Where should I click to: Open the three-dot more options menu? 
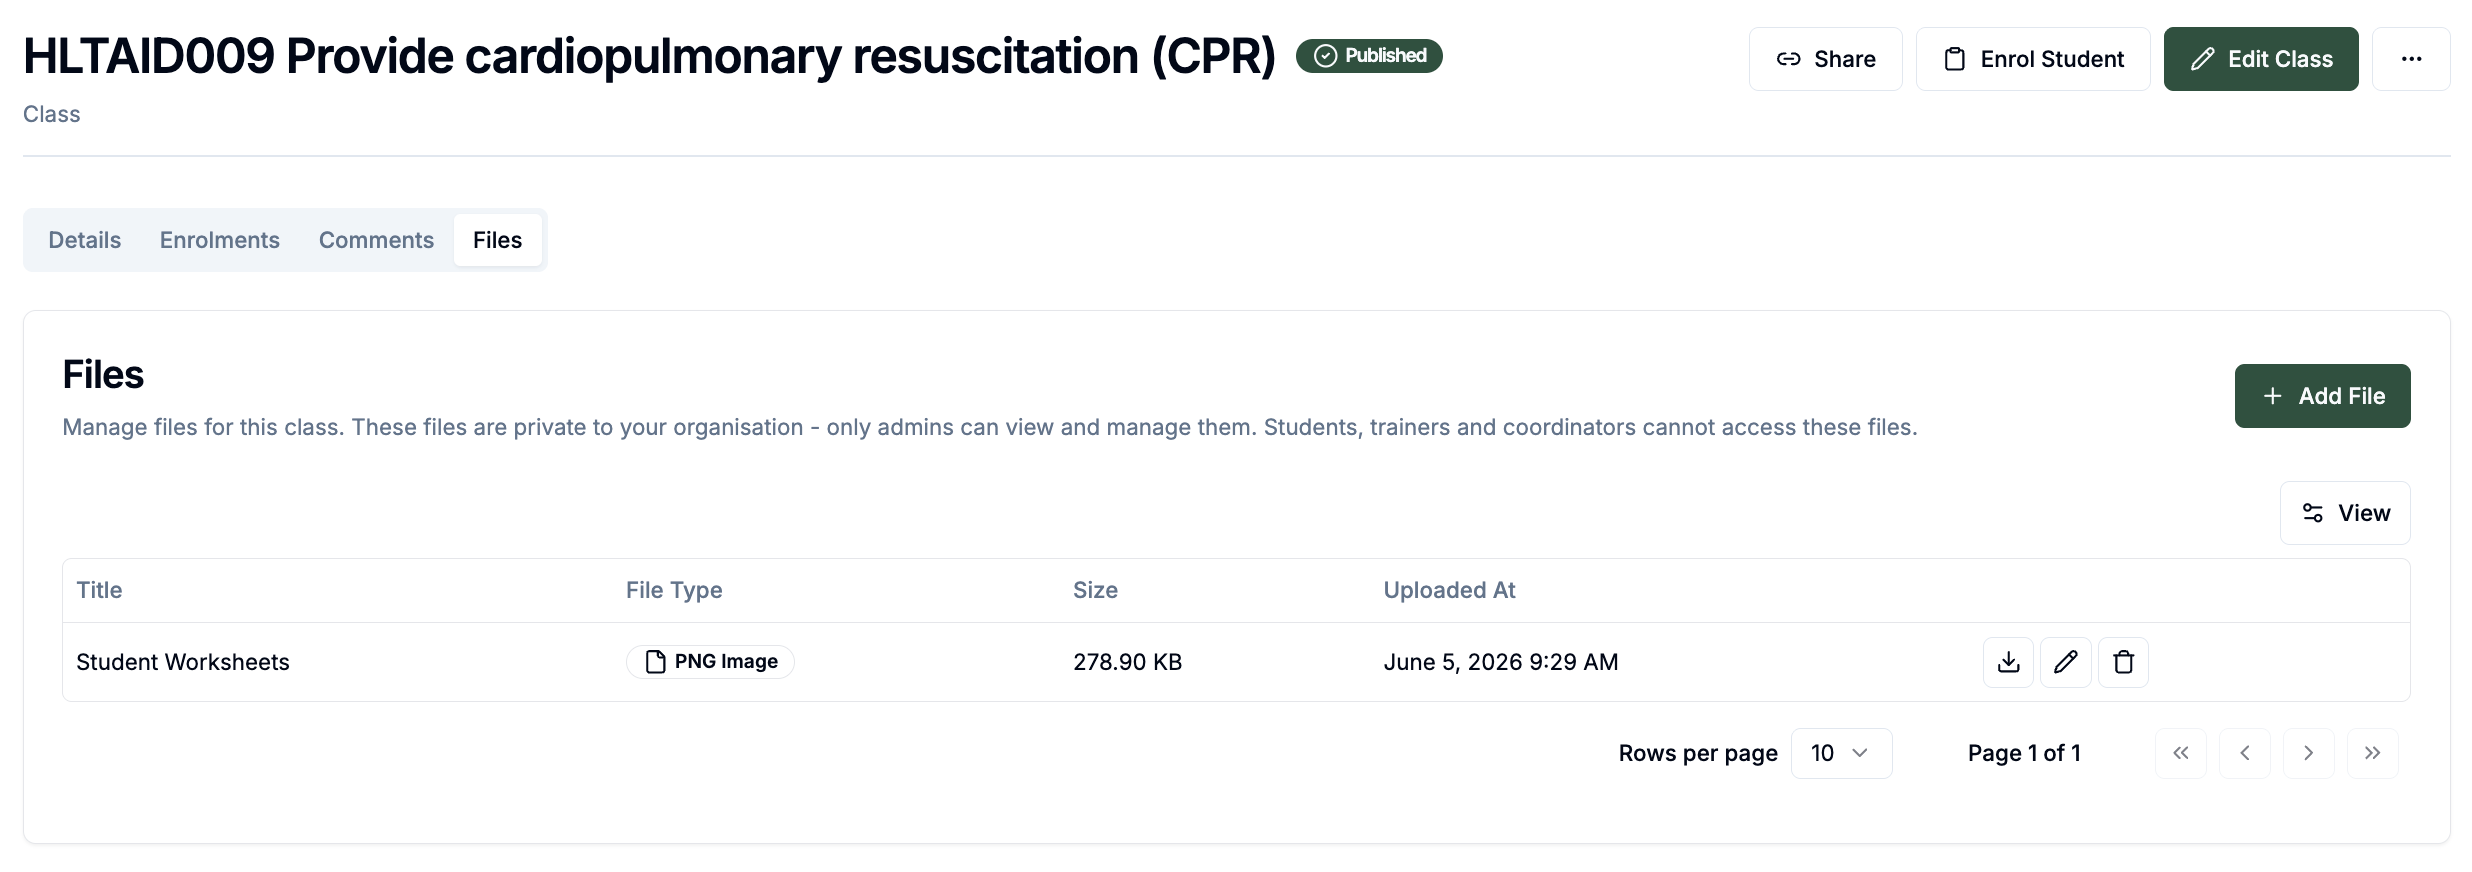2411,59
